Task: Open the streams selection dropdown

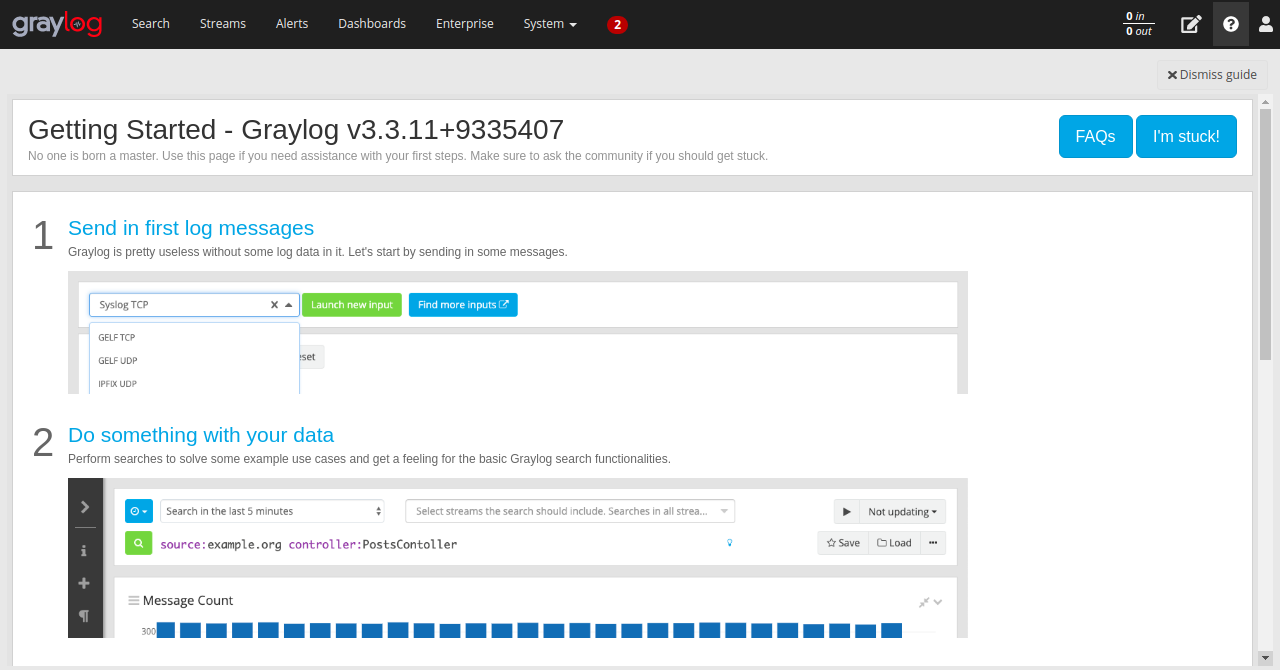Action: pyautogui.click(x=570, y=511)
